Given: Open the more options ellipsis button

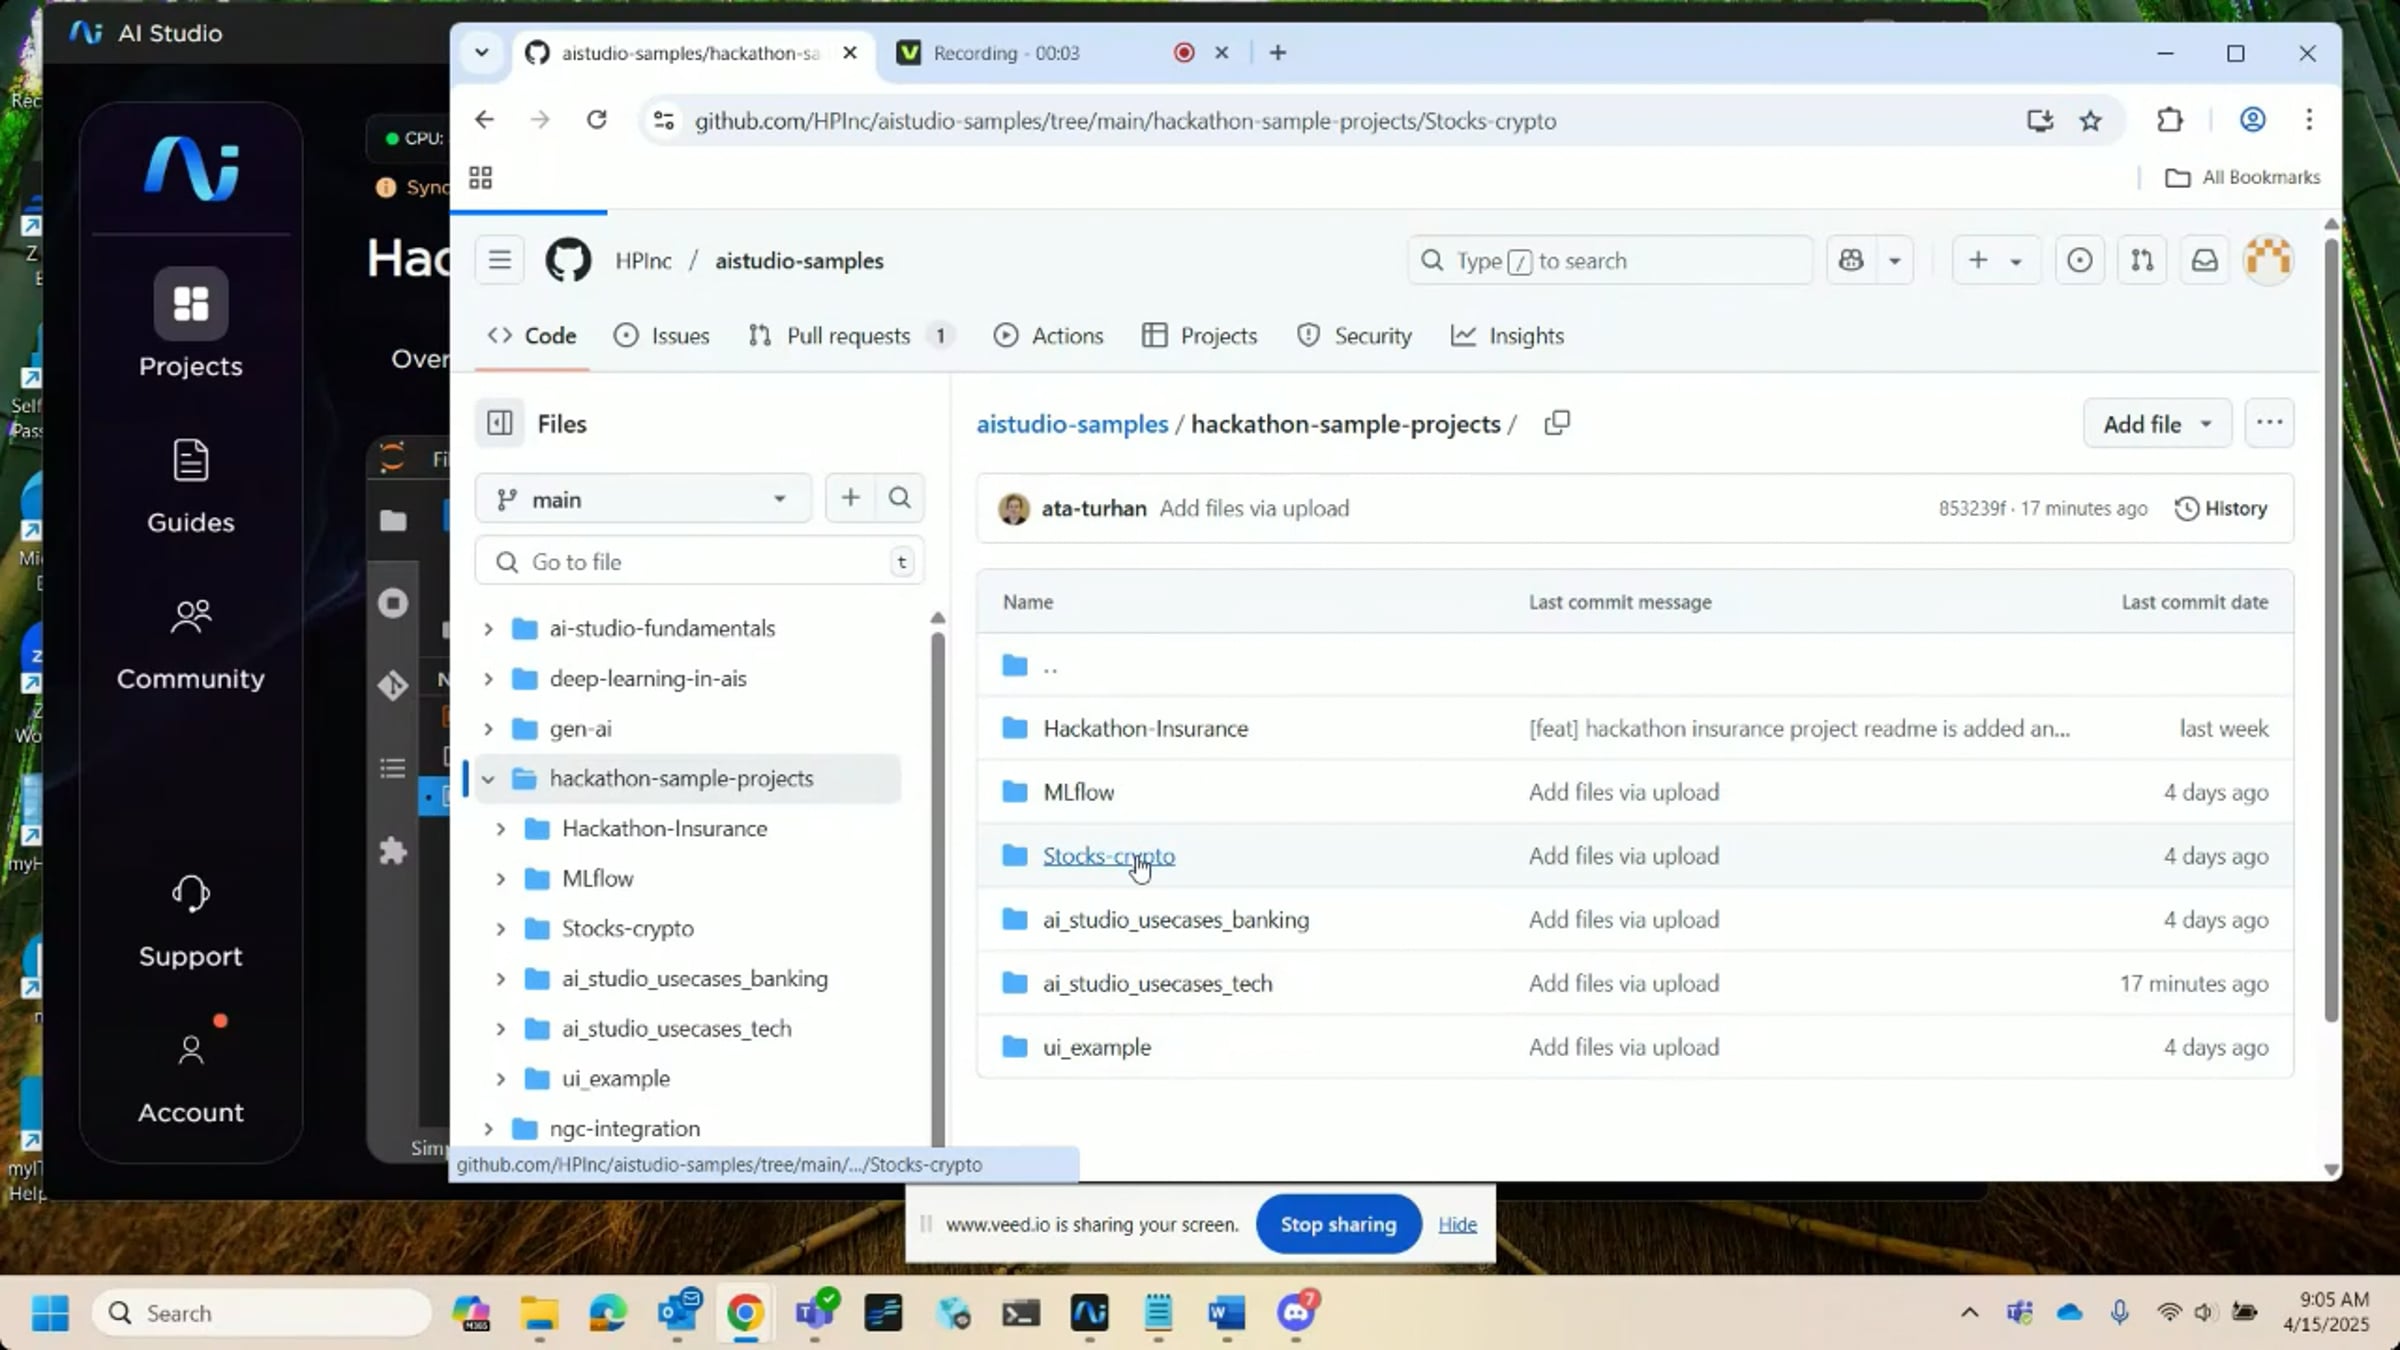Looking at the screenshot, I should 2269,423.
